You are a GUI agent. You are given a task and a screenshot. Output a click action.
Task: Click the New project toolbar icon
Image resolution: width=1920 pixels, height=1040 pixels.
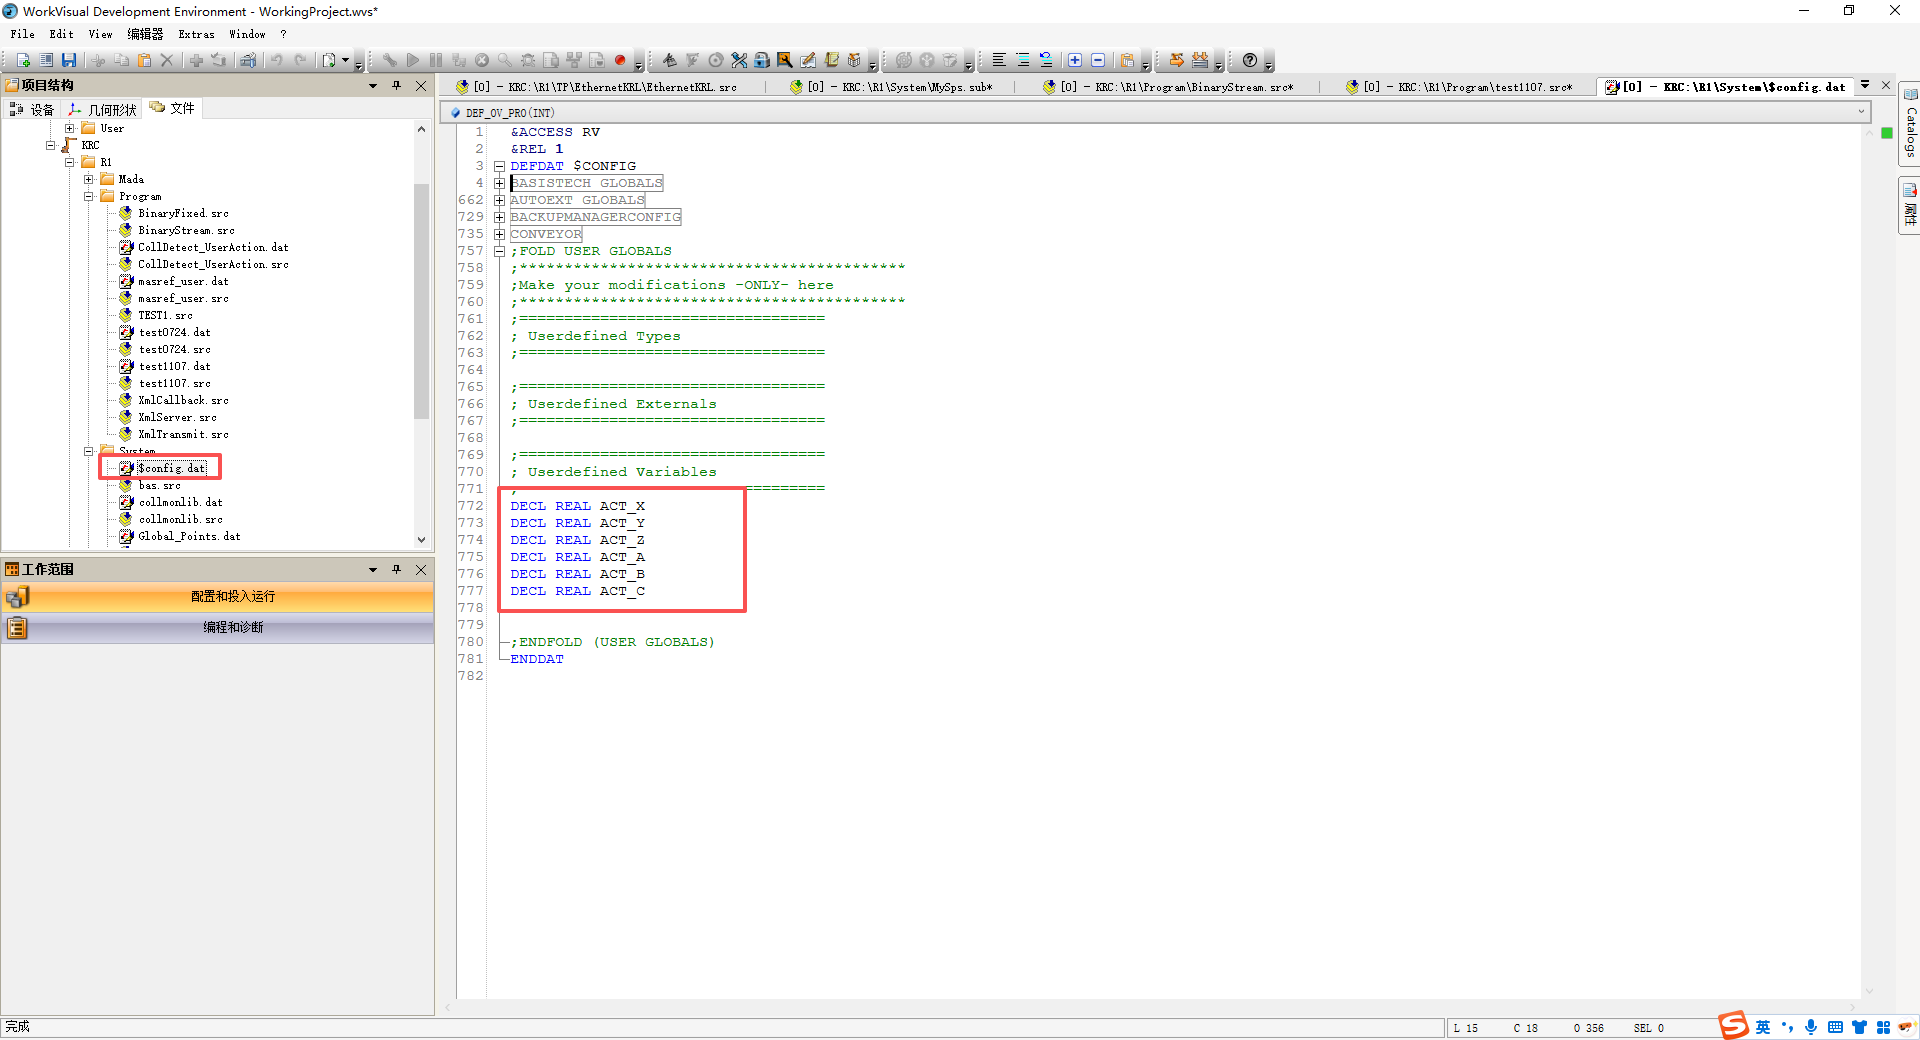(23, 61)
